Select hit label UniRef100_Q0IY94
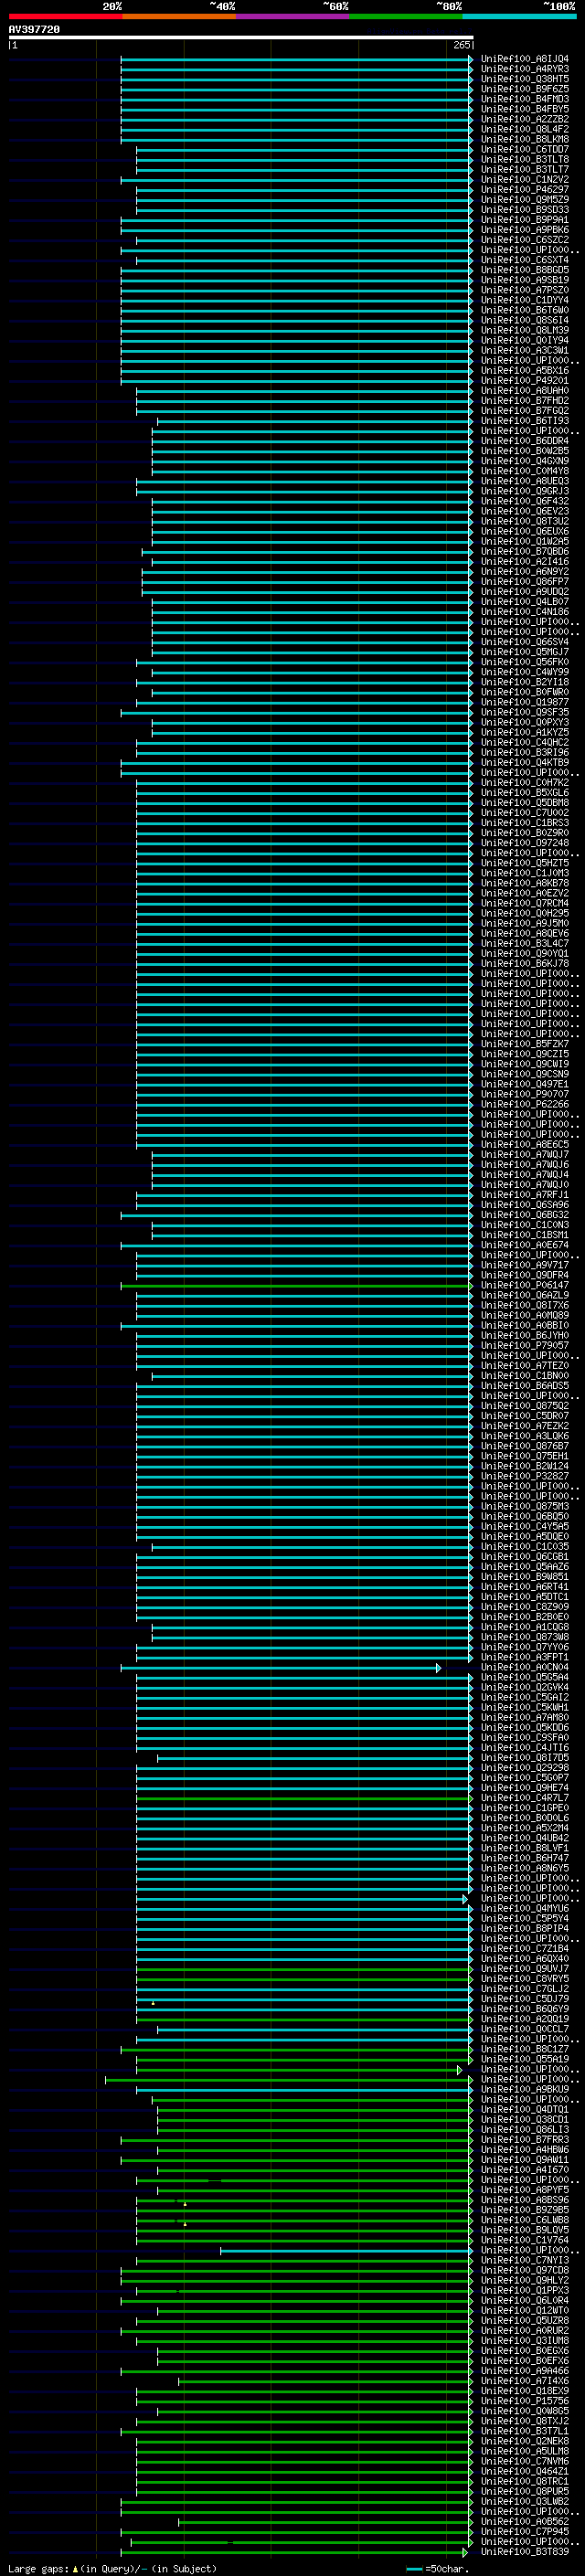This screenshot has height=2576, width=585. [x=525, y=340]
